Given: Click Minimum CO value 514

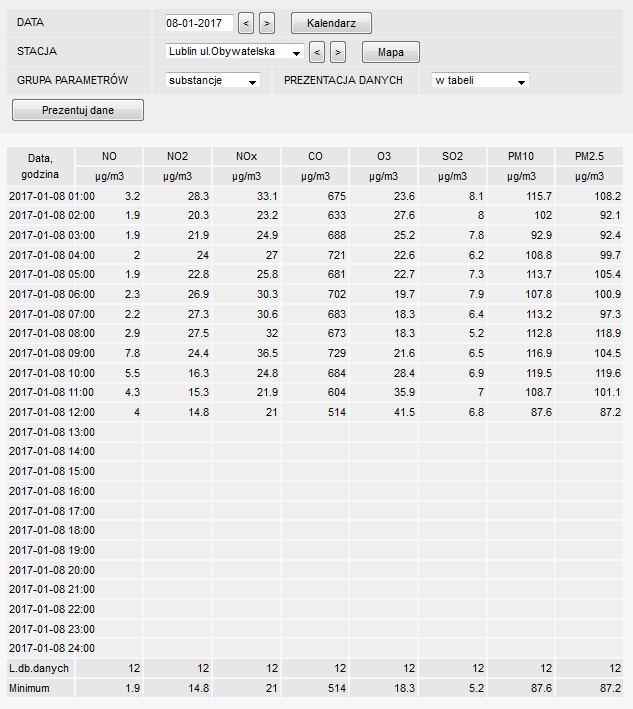Looking at the screenshot, I should [337, 688].
